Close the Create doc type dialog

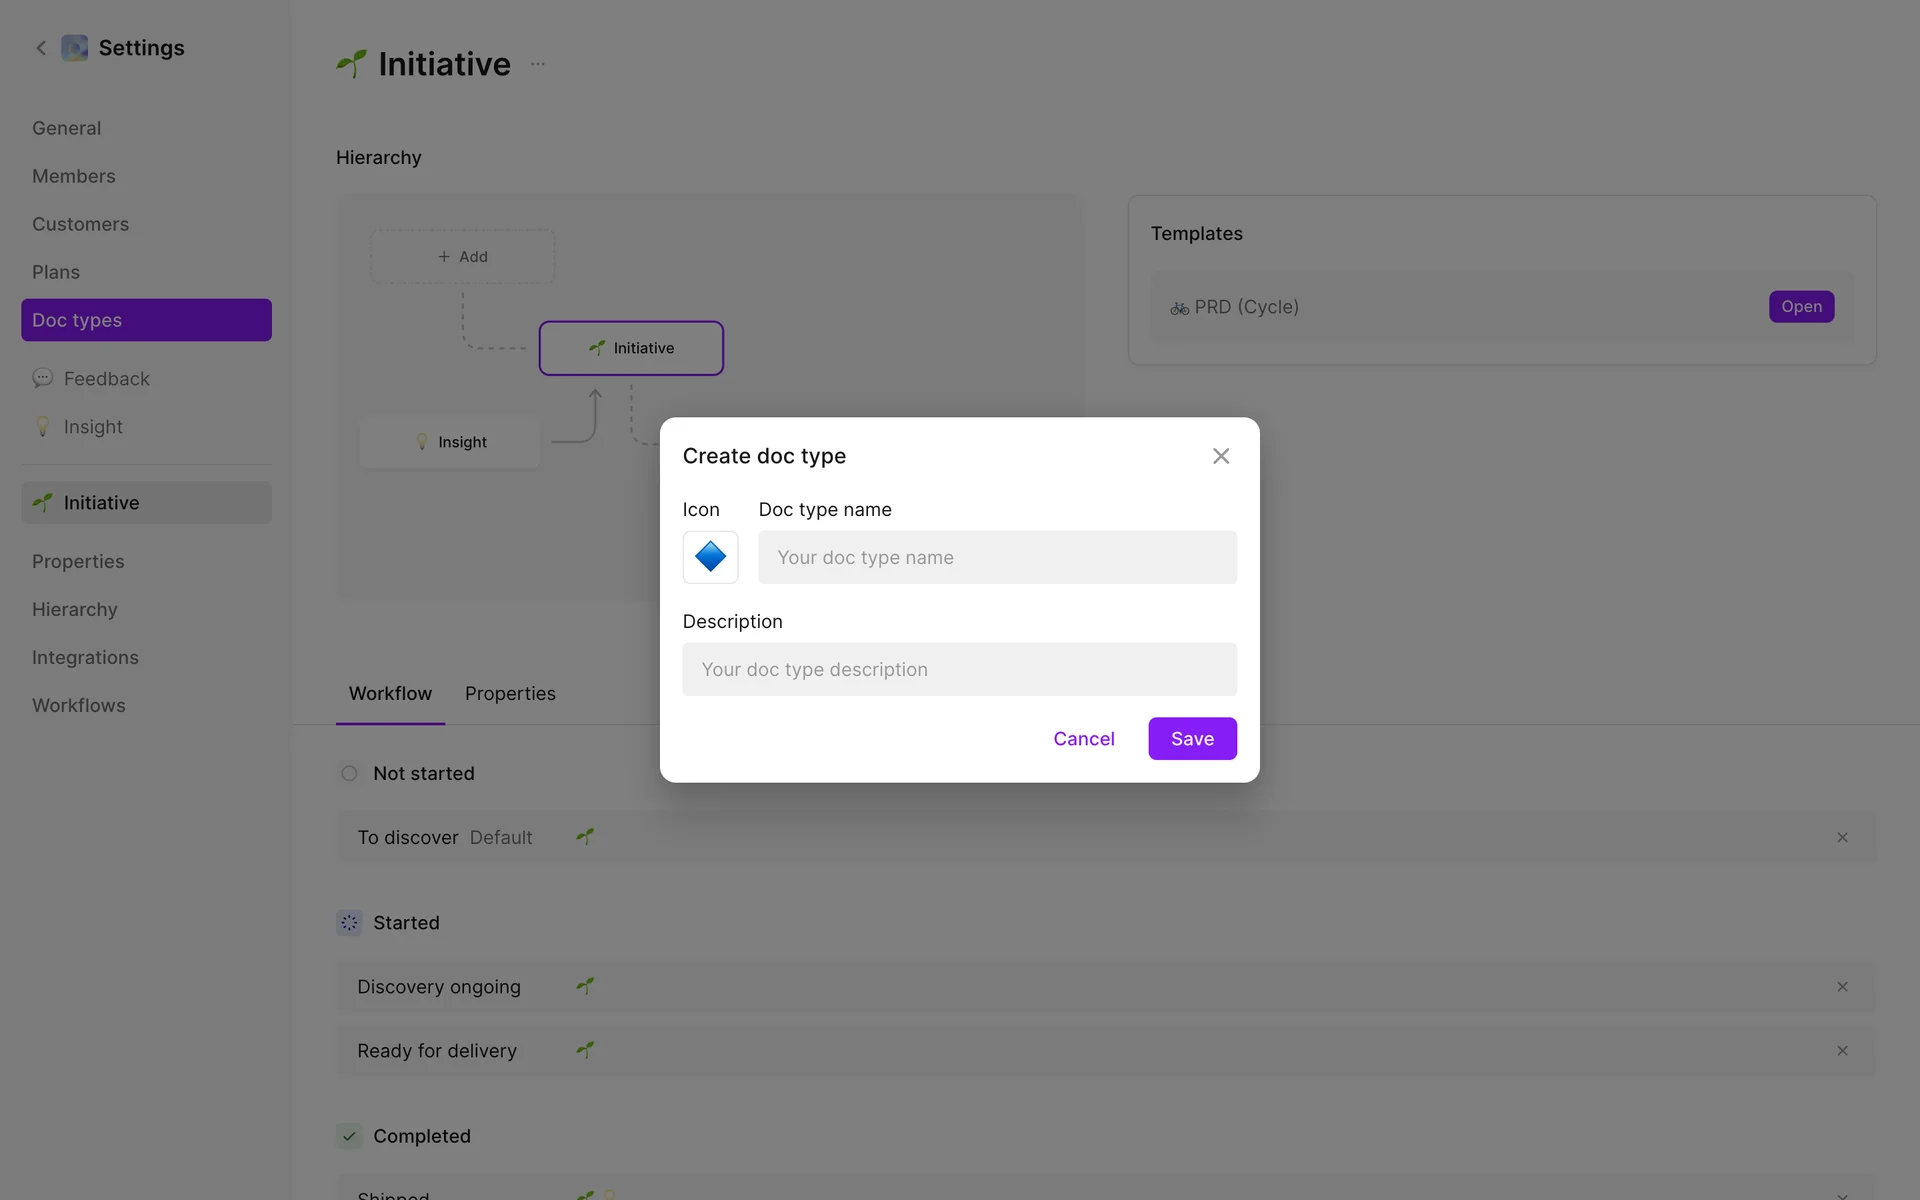[1221, 456]
